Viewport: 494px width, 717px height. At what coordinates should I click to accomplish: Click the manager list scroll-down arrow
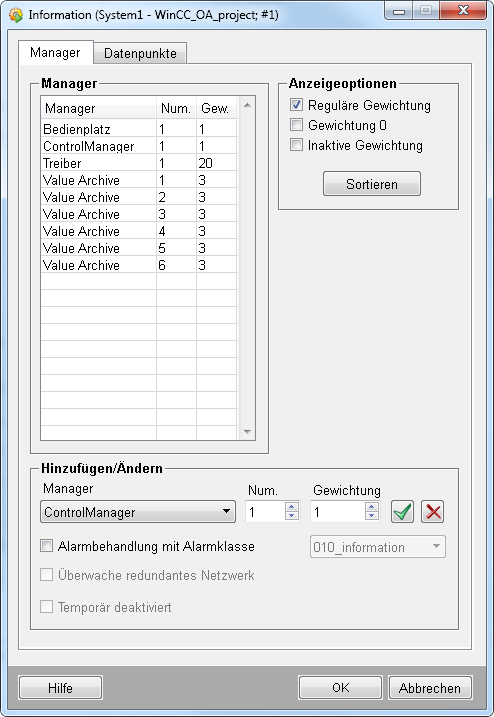(x=247, y=432)
